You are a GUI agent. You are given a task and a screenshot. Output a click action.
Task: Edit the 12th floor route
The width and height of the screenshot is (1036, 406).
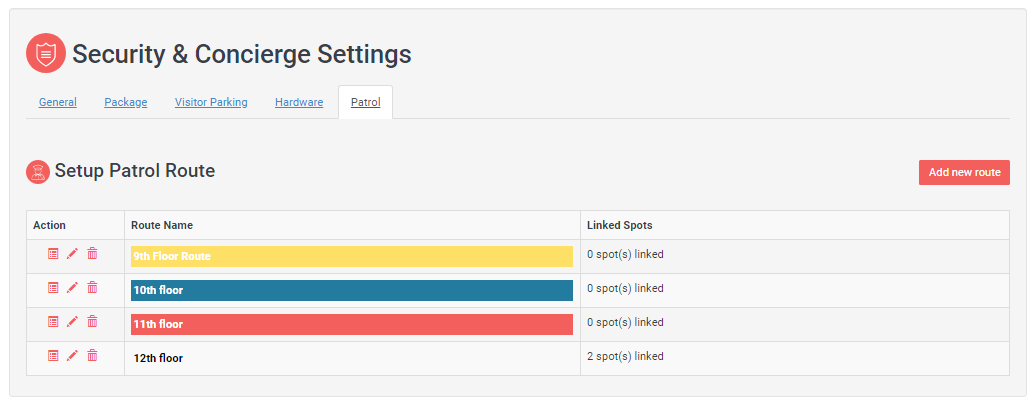(72, 355)
